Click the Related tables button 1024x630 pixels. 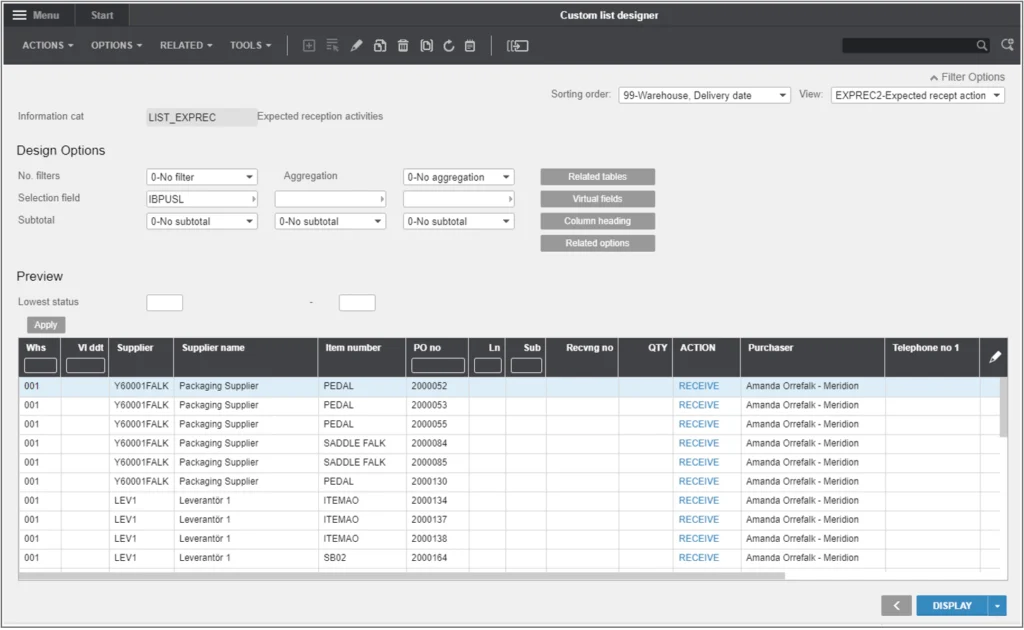[x=597, y=177]
